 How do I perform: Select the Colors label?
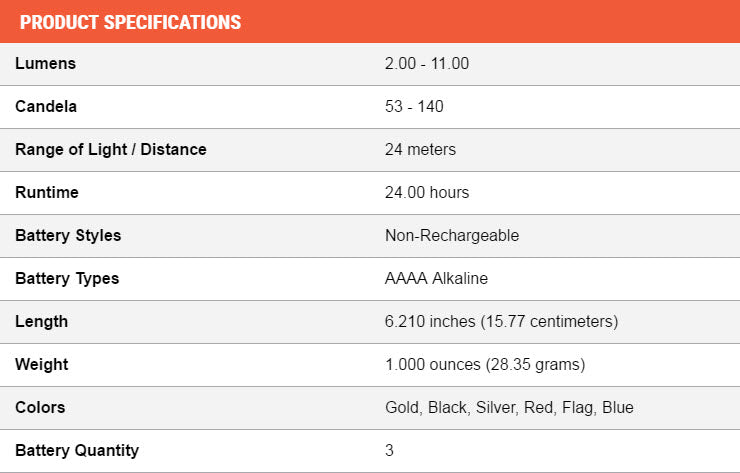(40, 407)
